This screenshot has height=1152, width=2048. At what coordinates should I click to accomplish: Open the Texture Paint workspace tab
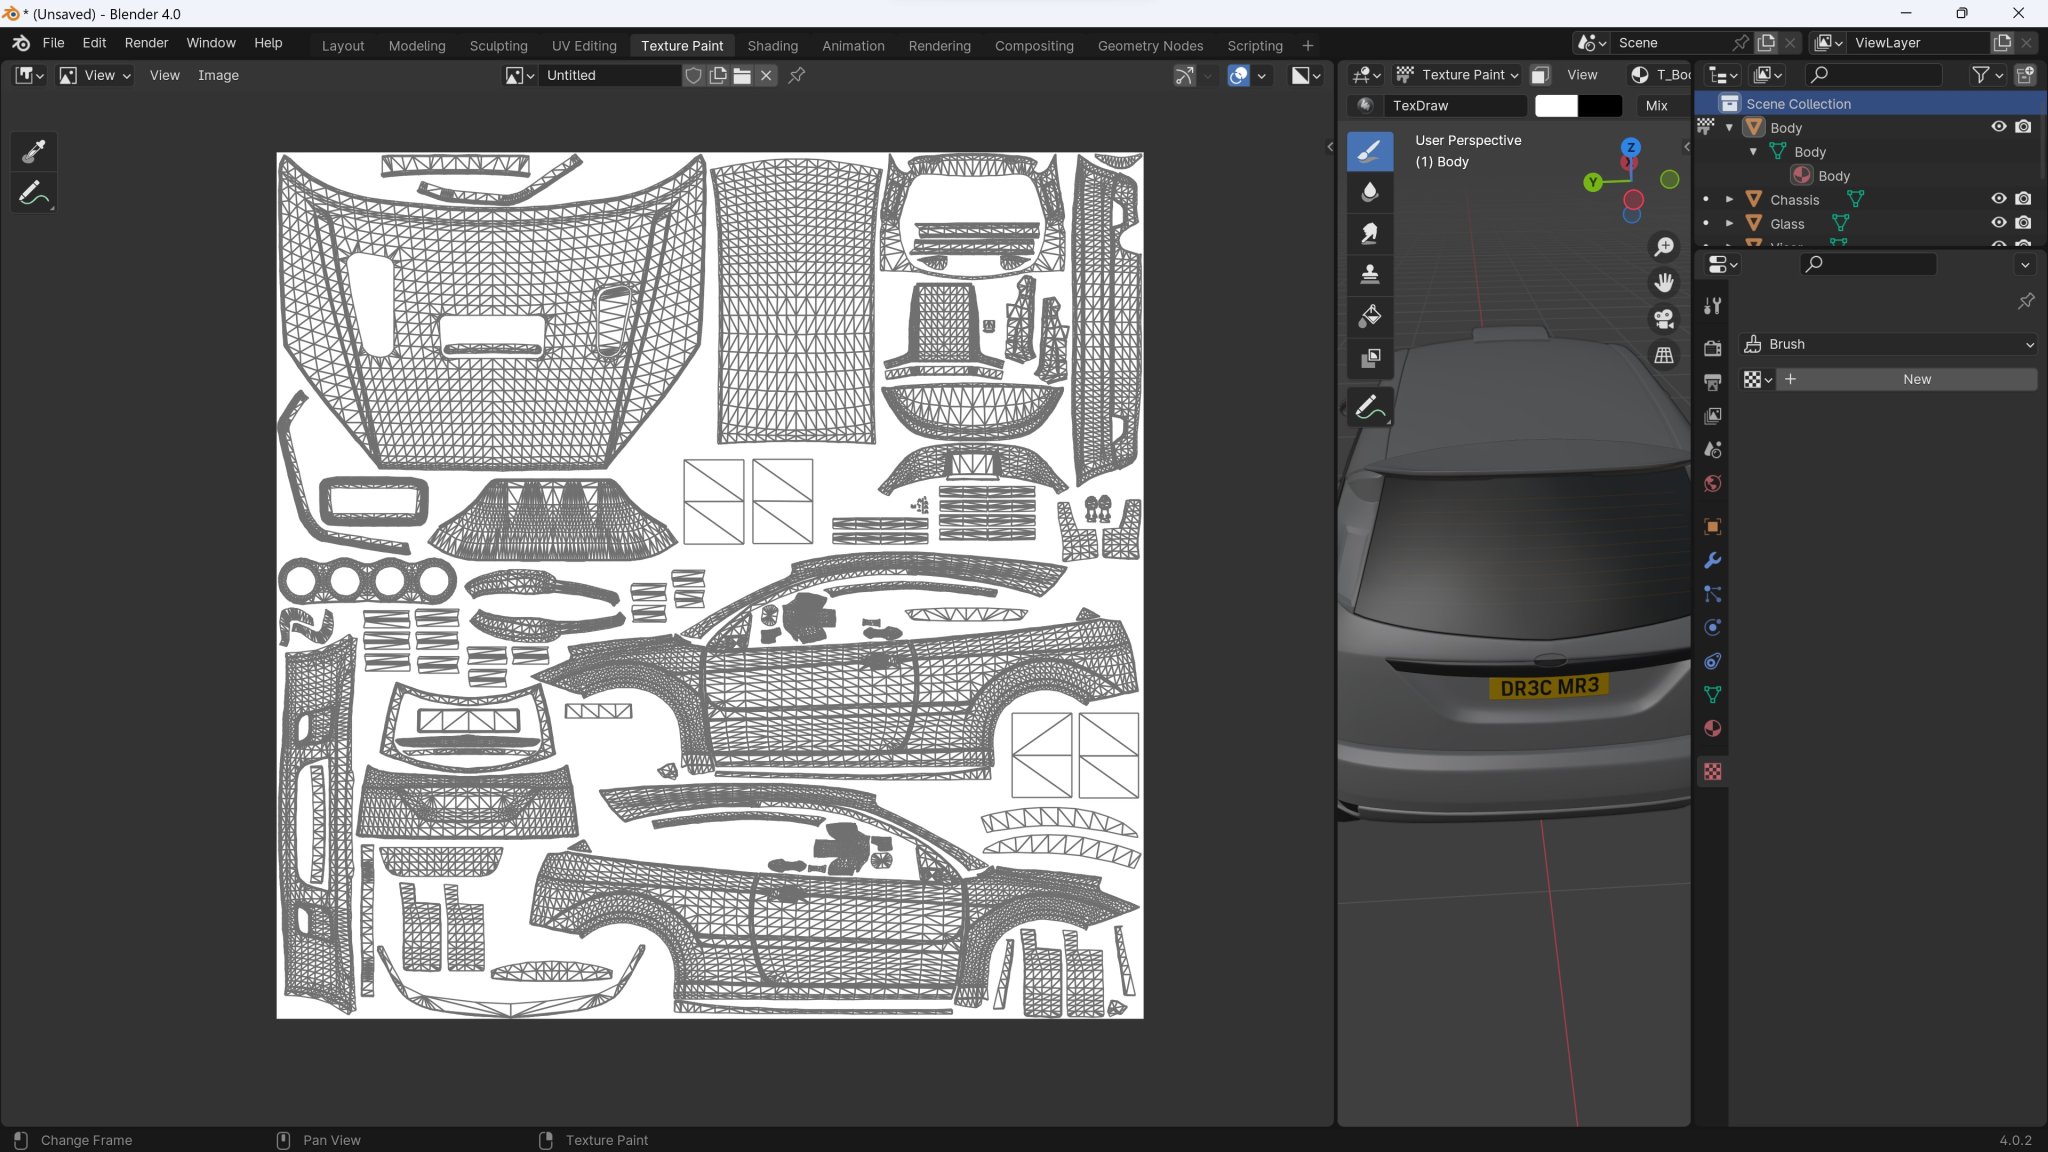pos(681,45)
